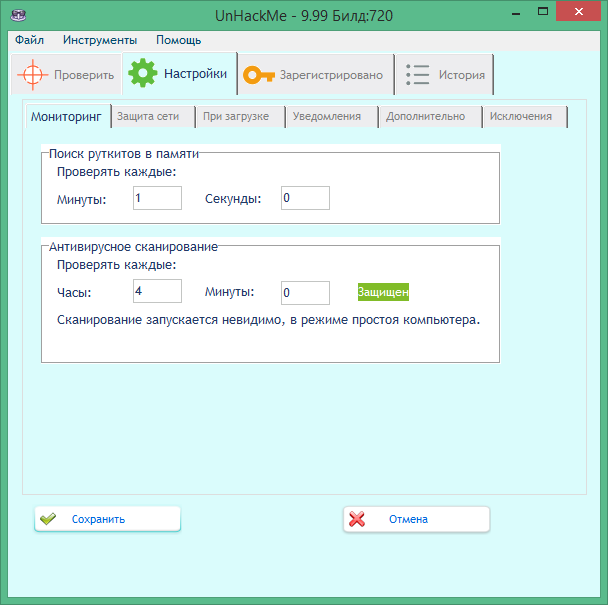Open the Инструменты menu
The height and width of the screenshot is (605, 608).
coord(100,40)
